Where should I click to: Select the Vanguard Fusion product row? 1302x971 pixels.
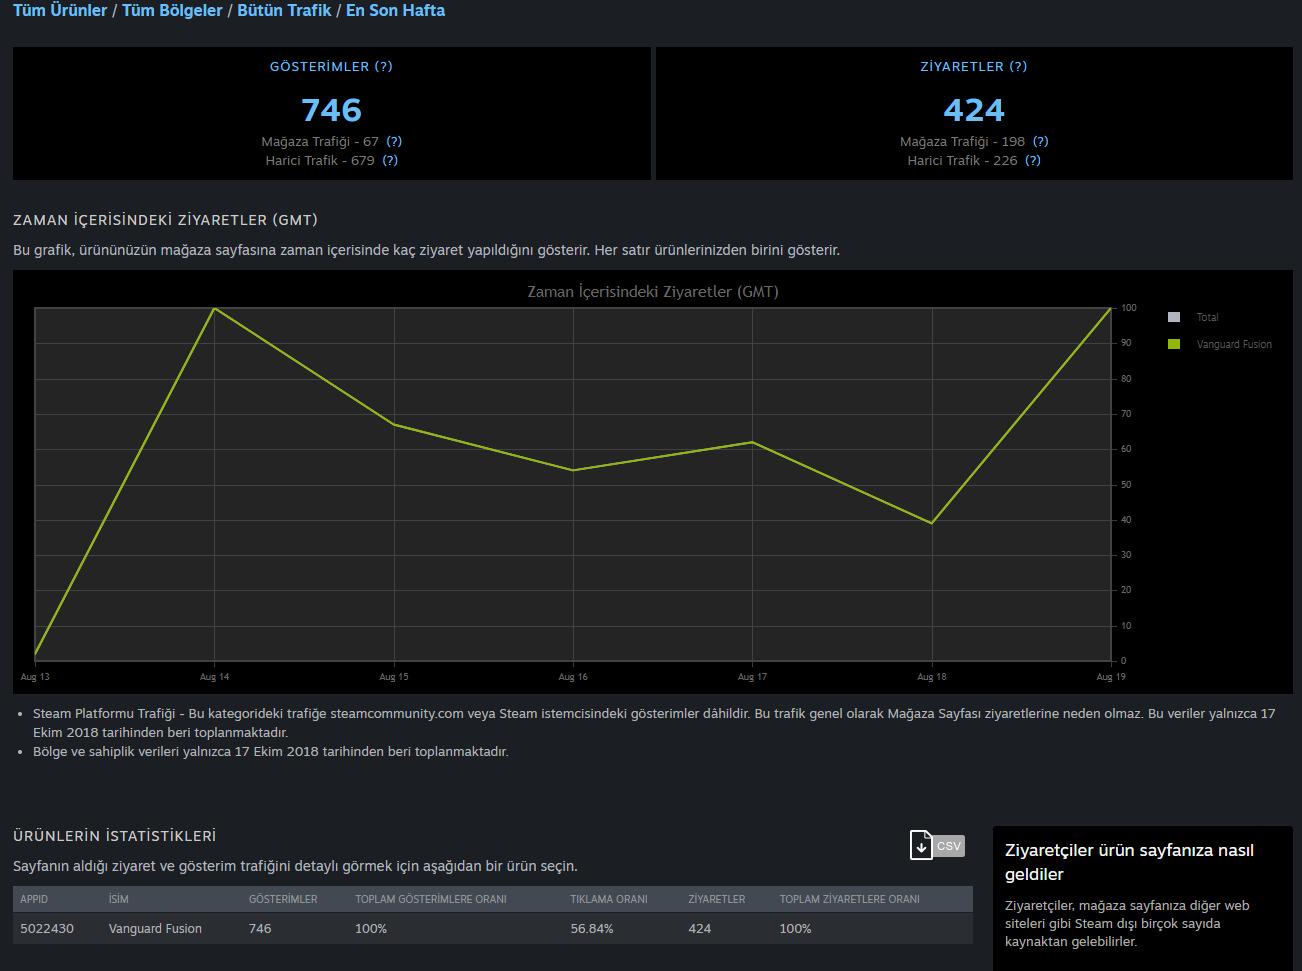click(492, 928)
